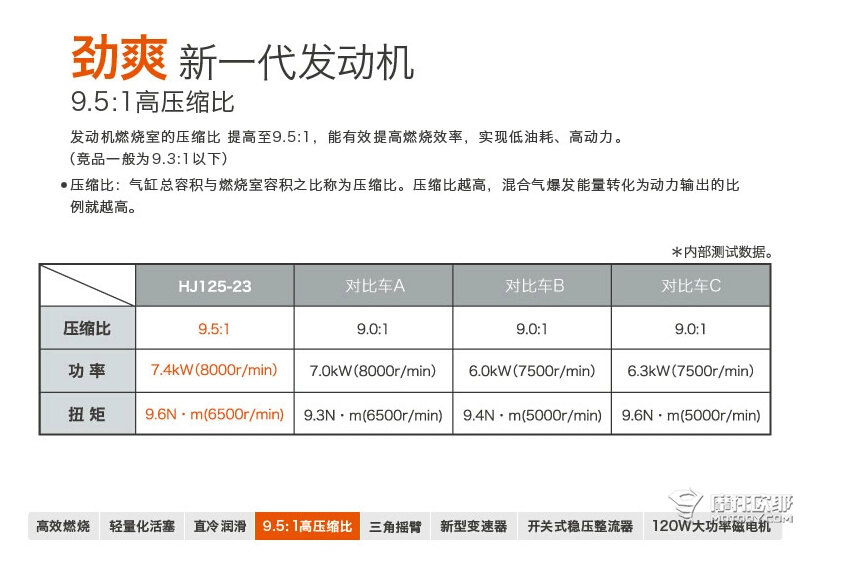The height and width of the screenshot is (562, 847).
Task: Click the 9.4N·m(5000r/min) cell
Action: click(532, 414)
